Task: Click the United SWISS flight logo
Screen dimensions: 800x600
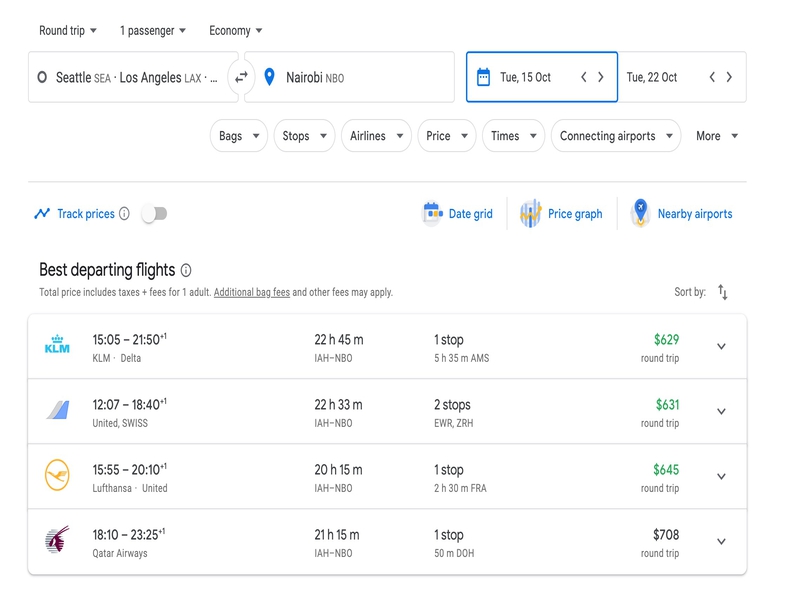Action: [x=58, y=410]
